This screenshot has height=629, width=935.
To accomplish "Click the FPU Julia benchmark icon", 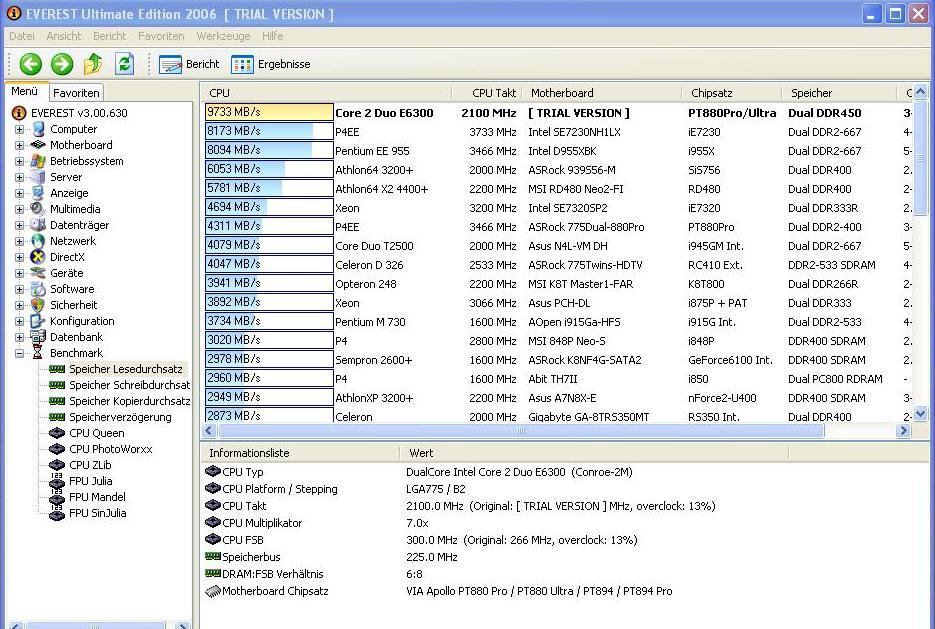I will tap(57, 481).
